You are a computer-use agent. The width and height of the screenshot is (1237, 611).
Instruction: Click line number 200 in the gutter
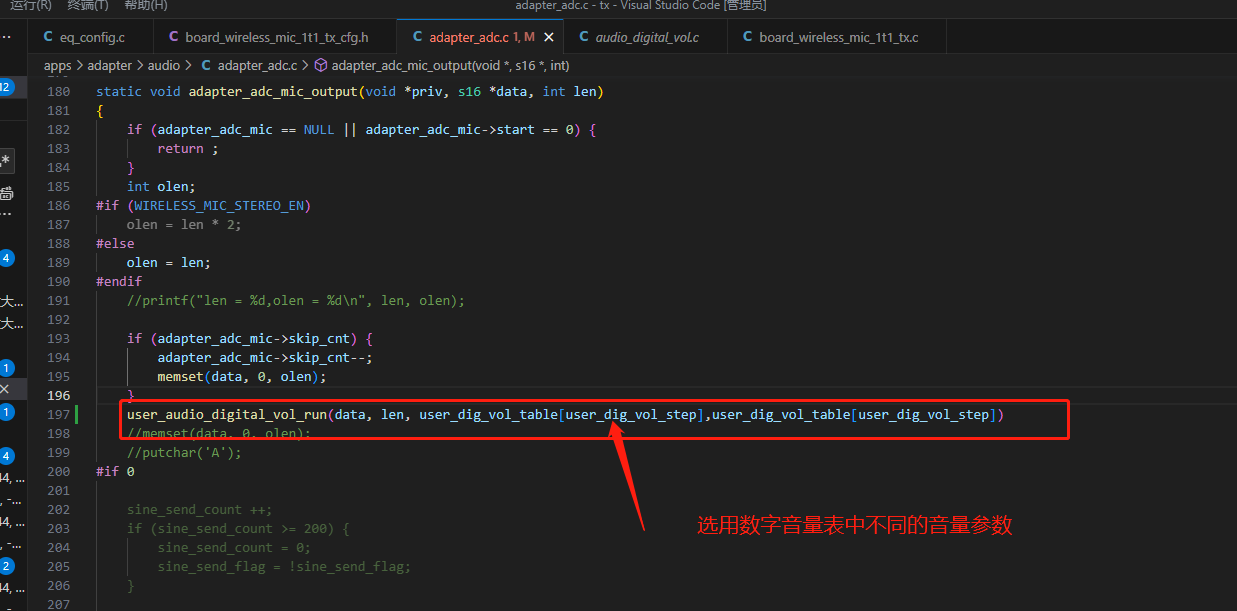coord(58,471)
